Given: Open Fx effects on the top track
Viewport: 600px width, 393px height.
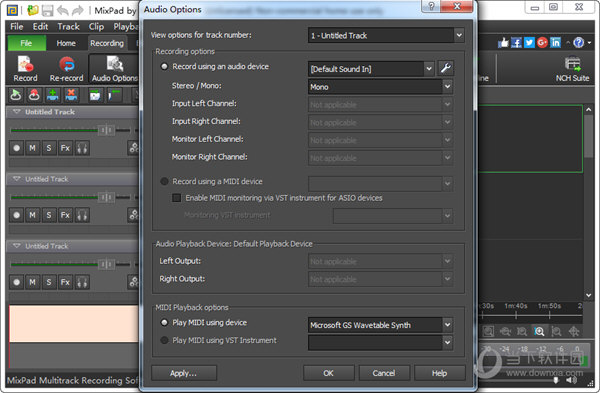Looking at the screenshot, I should coord(65,148).
